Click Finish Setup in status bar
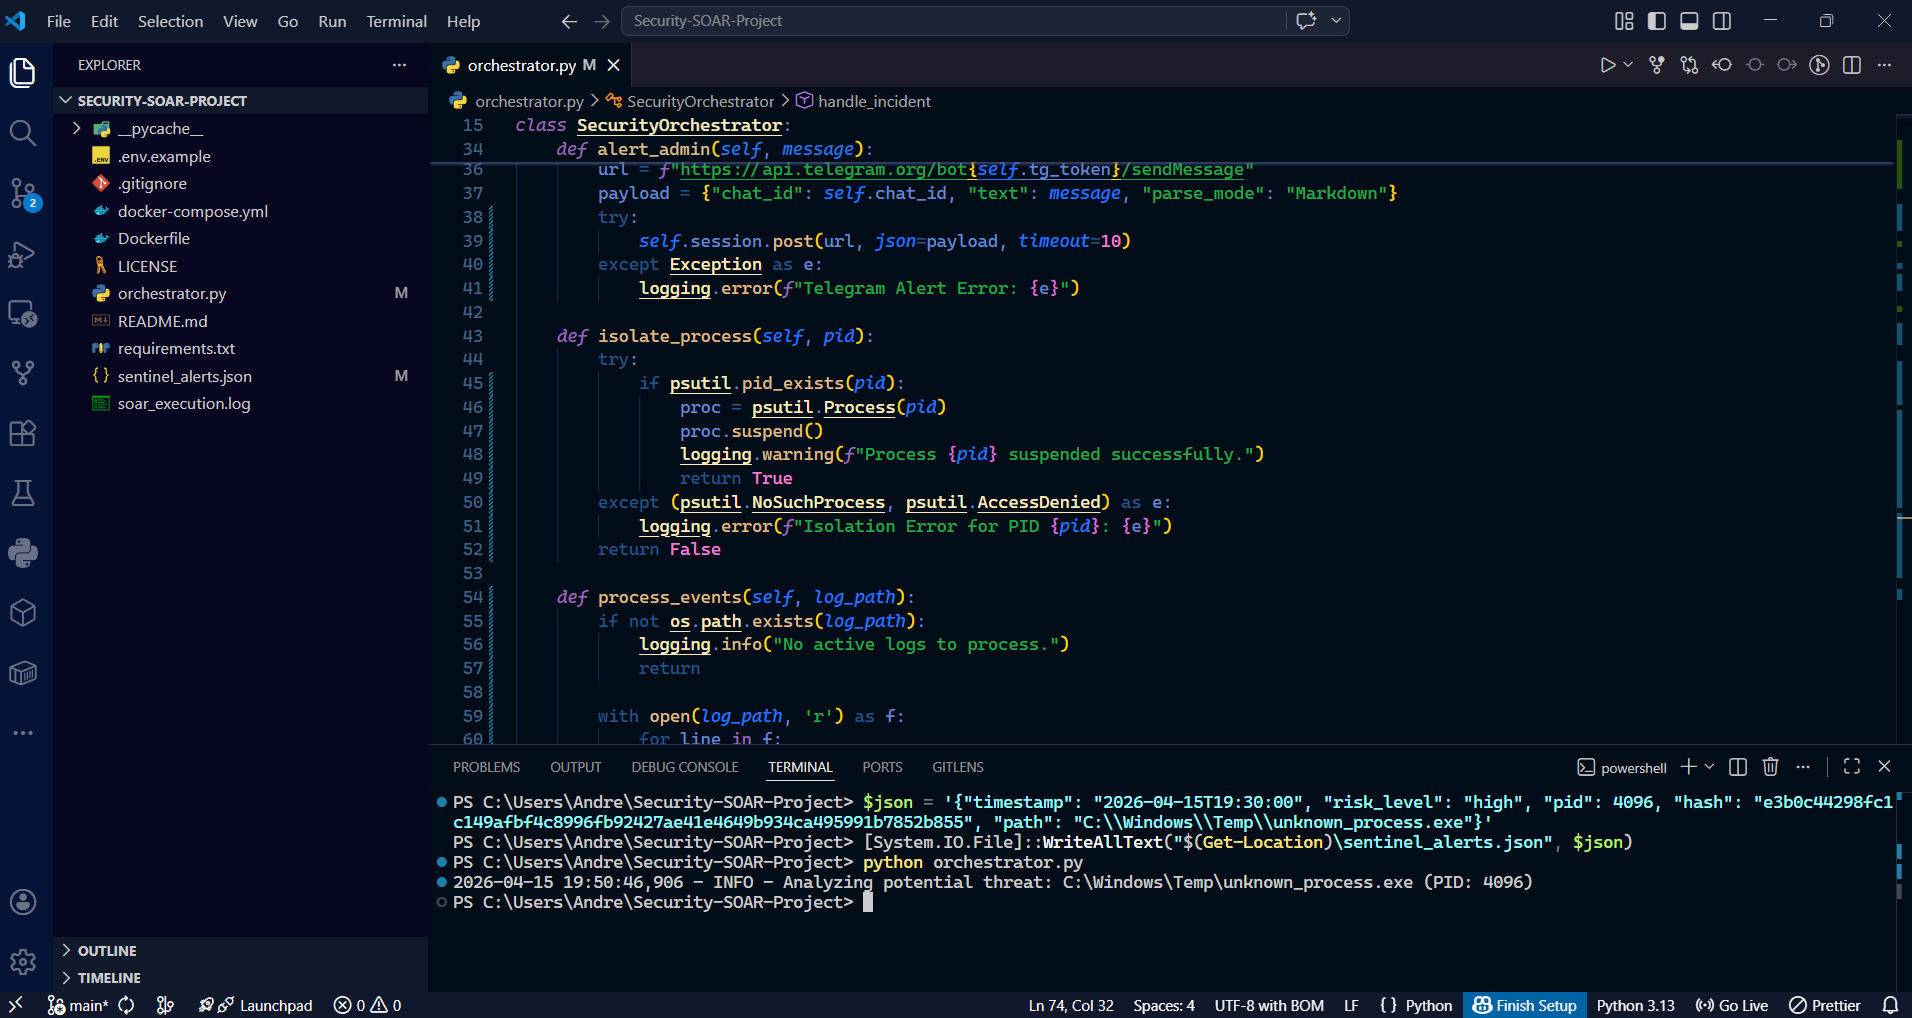1912x1018 pixels. [1525, 1005]
